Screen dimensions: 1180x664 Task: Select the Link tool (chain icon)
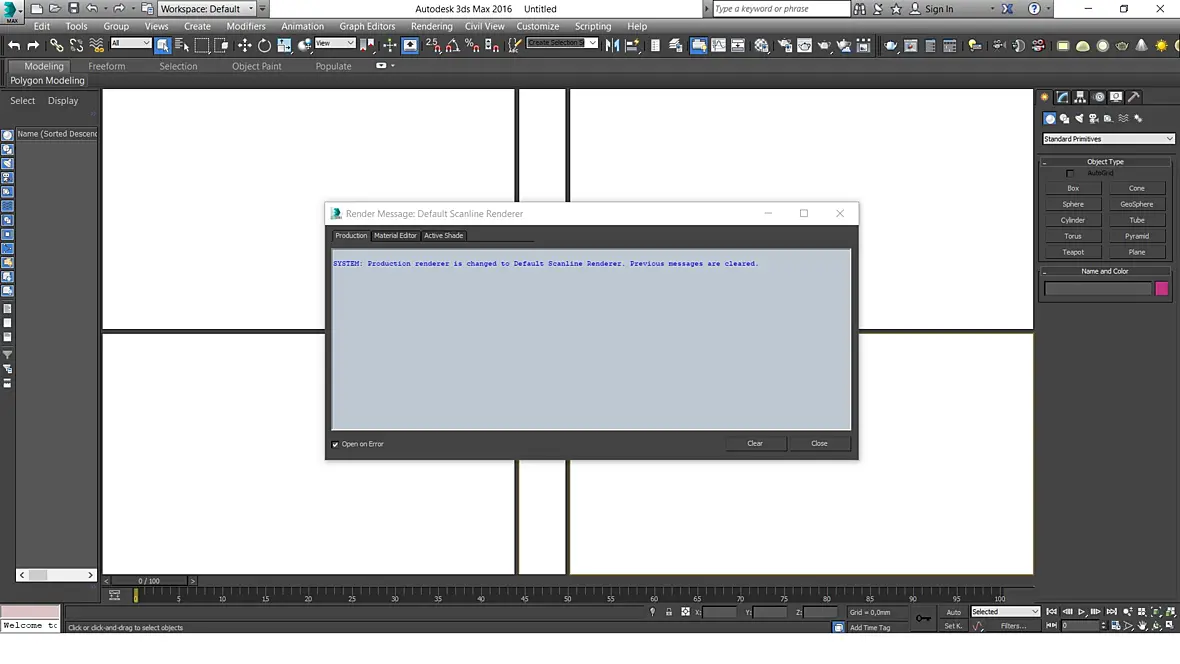[x=56, y=46]
